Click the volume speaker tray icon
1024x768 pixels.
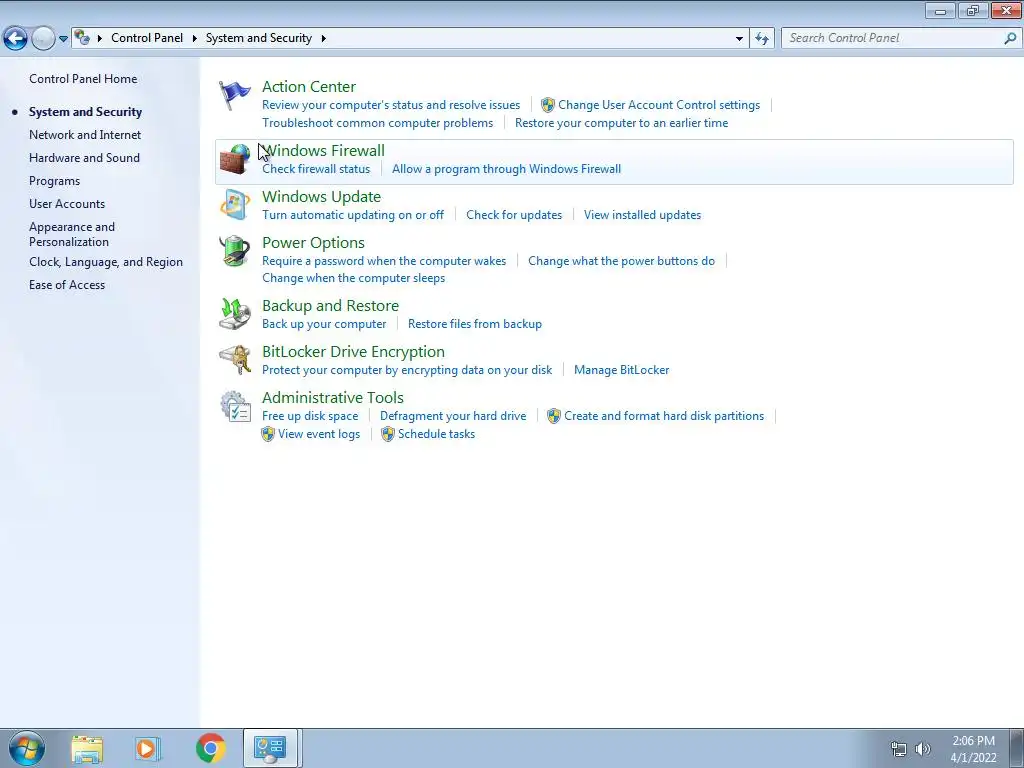(922, 749)
